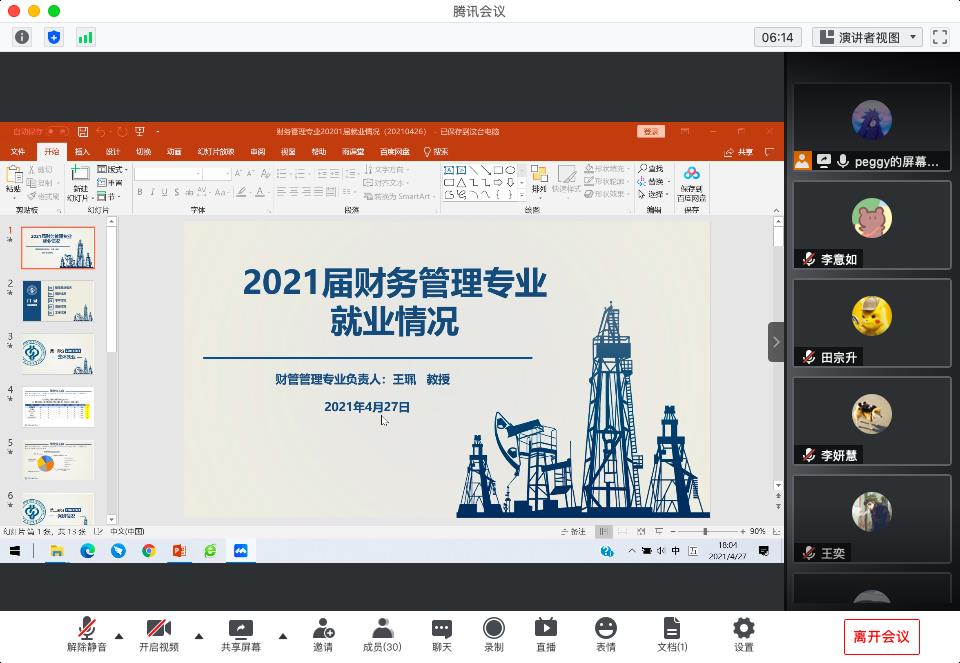Click the meeting info icon

tap(22, 37)
